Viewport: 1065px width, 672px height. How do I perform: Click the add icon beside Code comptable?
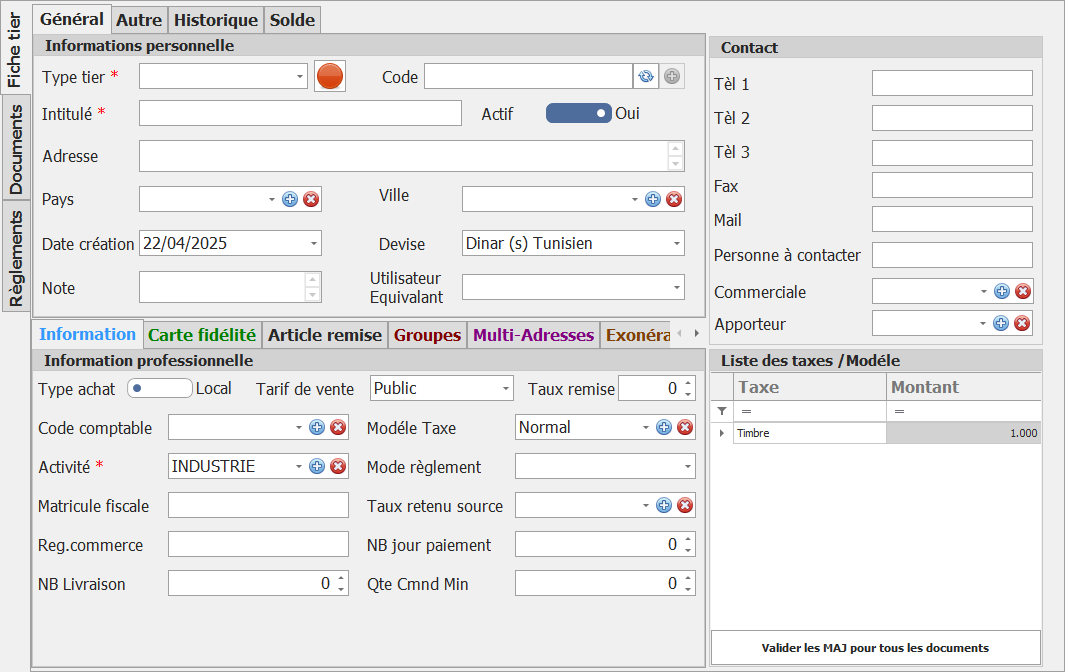point(317,427)
